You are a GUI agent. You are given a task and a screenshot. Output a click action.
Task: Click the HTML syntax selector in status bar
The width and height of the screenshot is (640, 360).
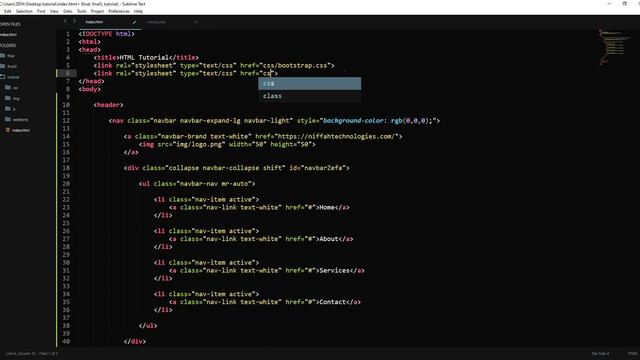pos(632,353)
